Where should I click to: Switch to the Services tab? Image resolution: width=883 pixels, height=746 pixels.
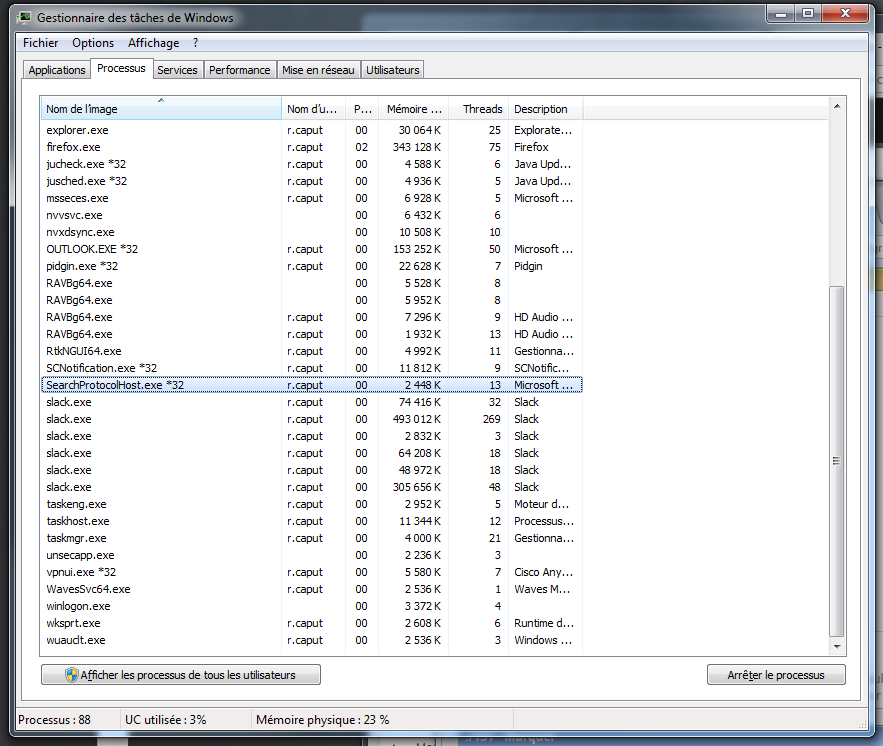(177, 70)
